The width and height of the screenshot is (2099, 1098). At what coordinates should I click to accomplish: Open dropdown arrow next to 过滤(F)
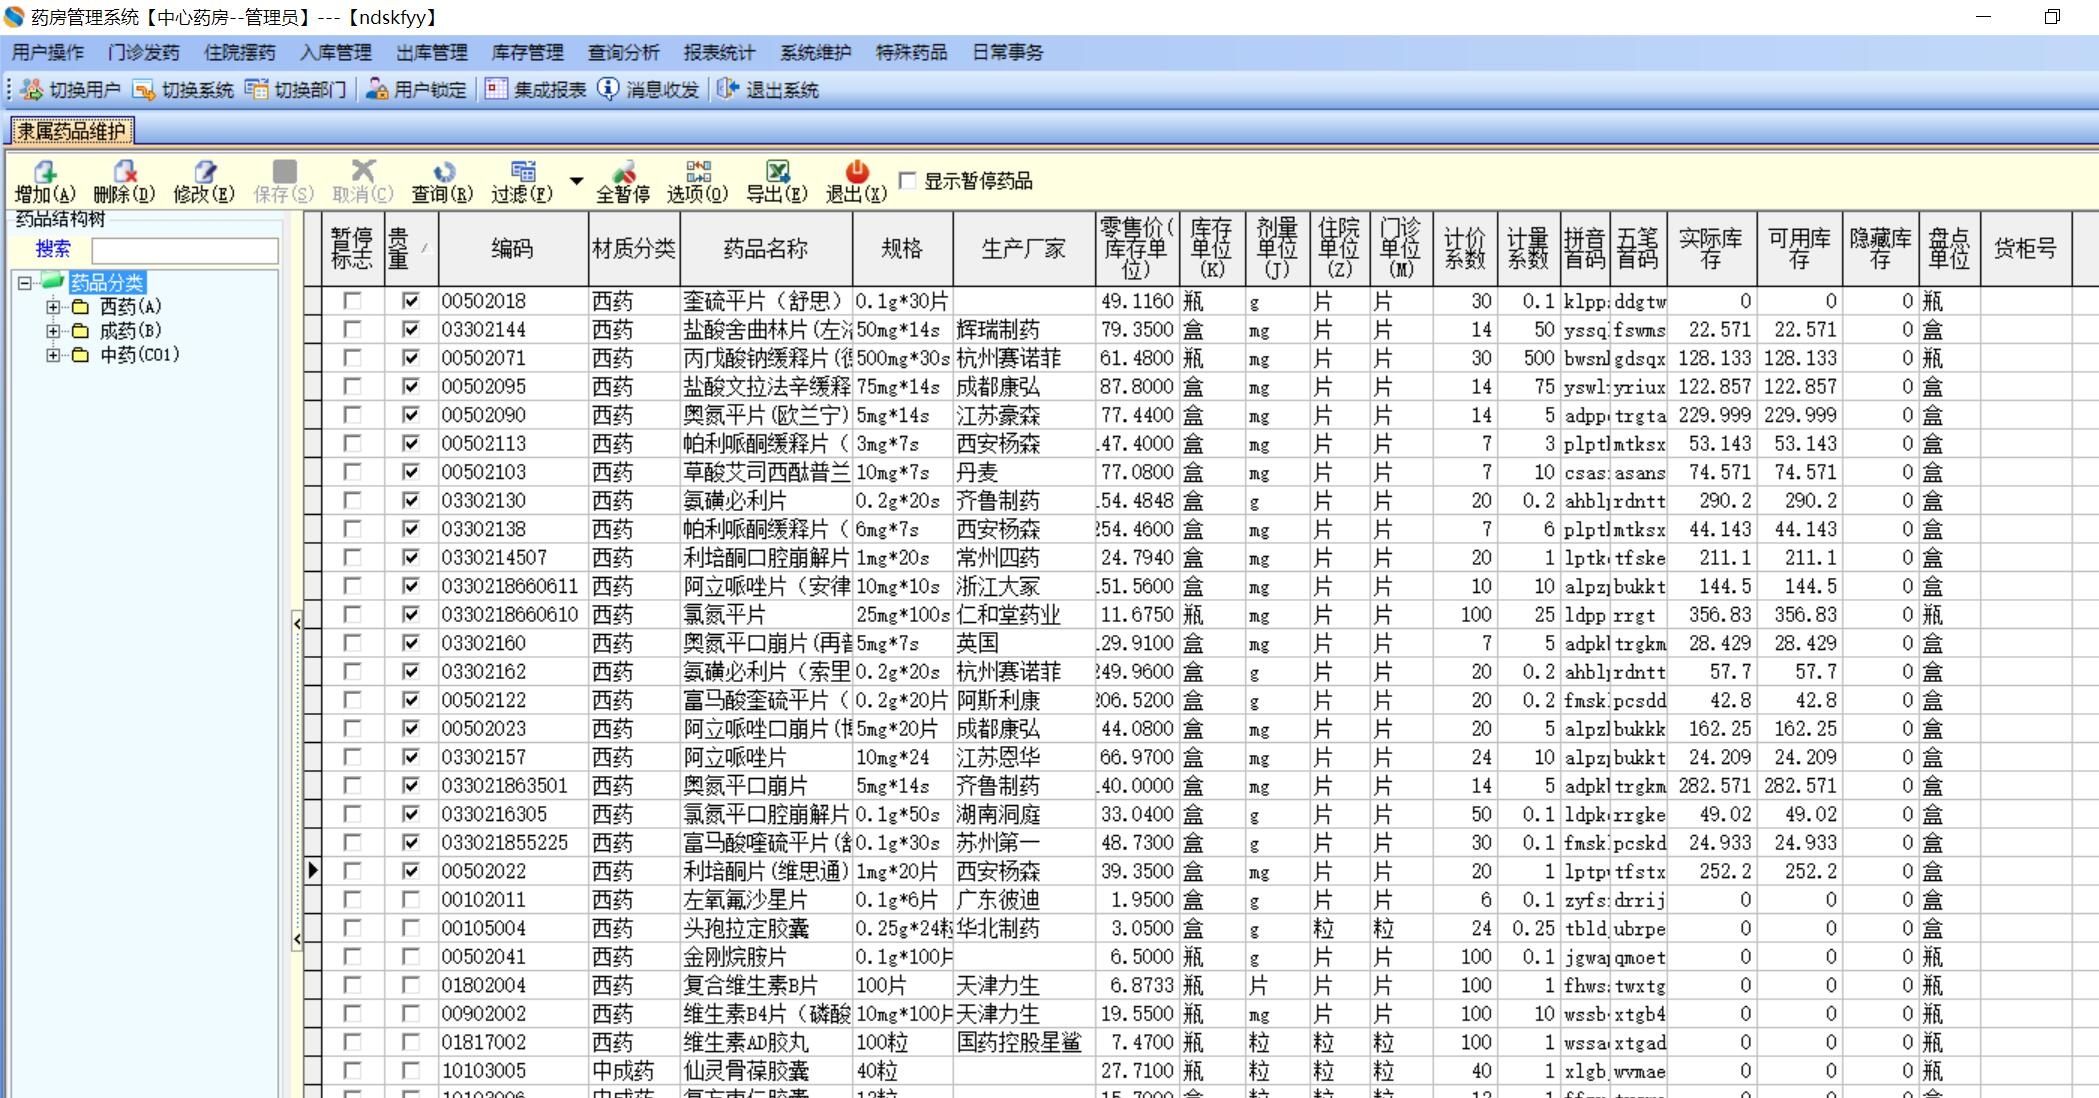[576, 181]
